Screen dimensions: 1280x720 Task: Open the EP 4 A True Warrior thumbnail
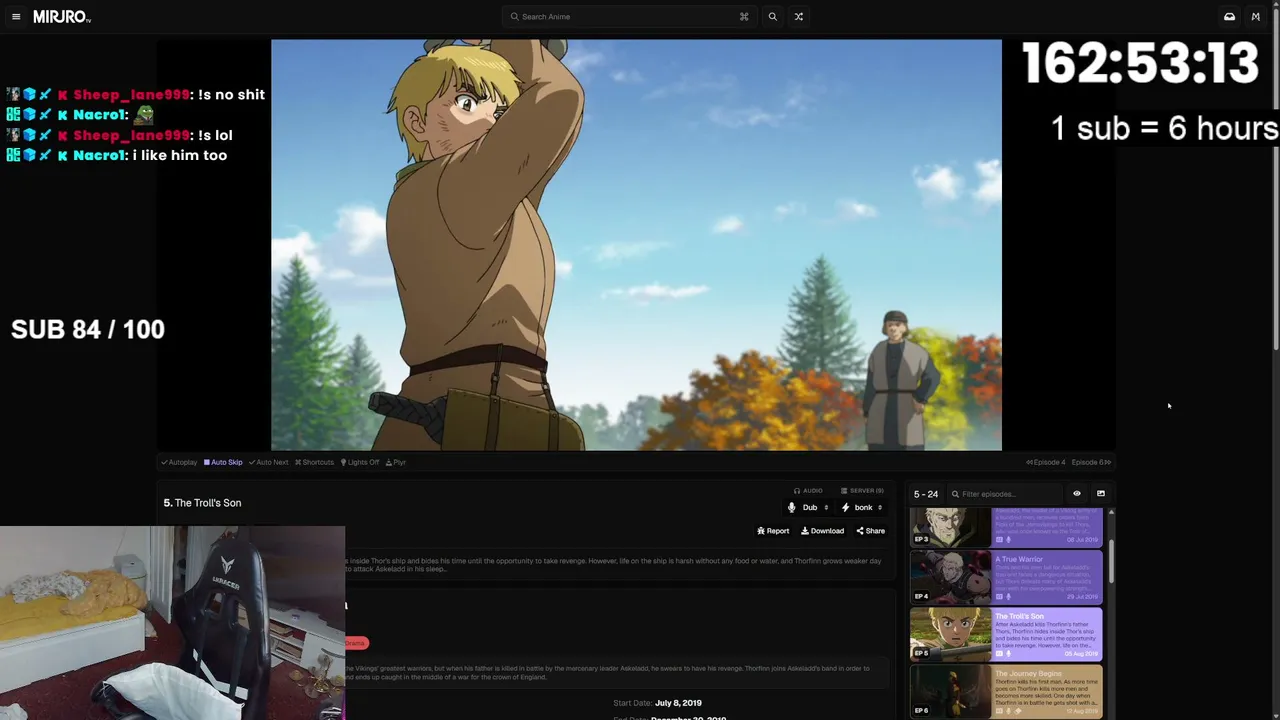[x=950, y=577]
